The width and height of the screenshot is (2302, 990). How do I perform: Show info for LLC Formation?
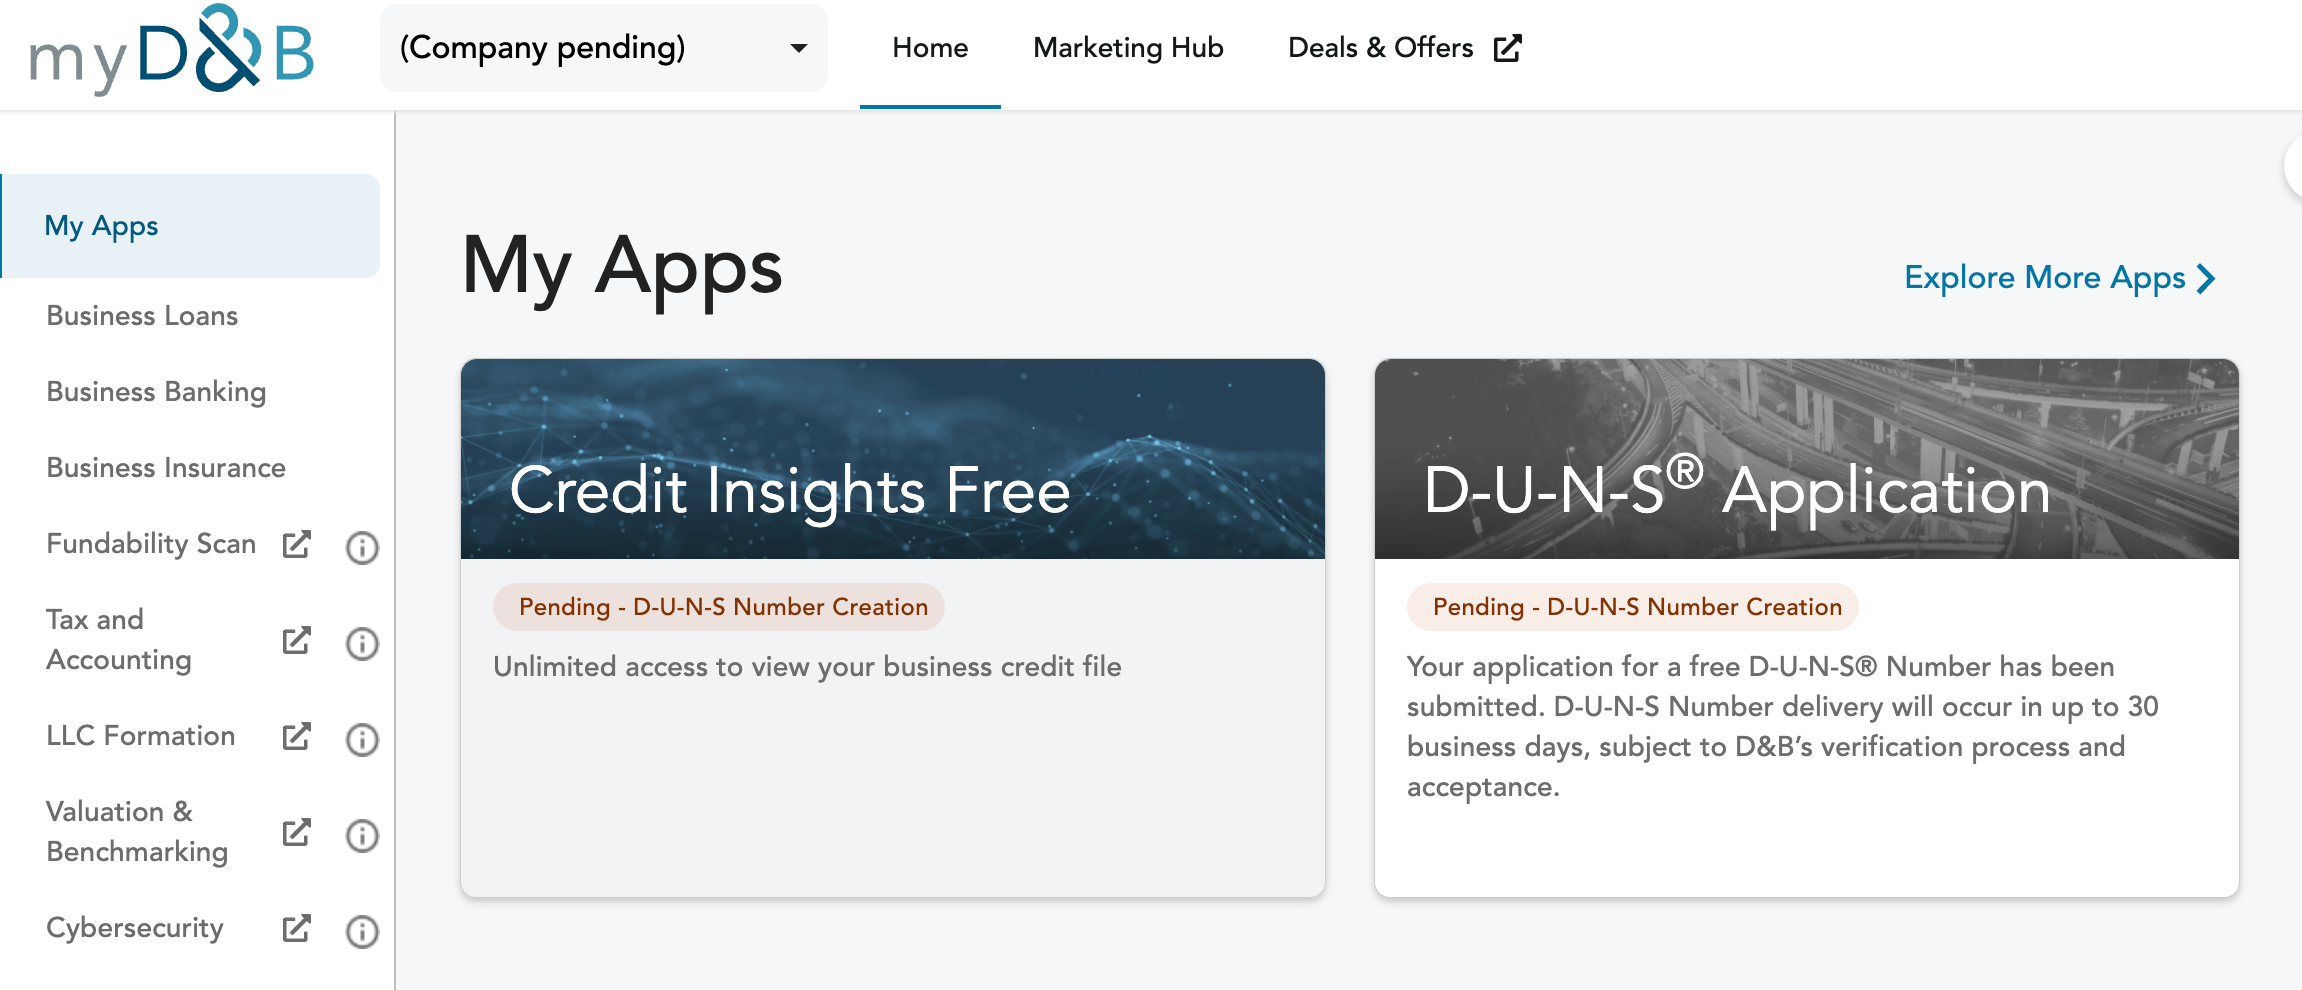(362, 739)
